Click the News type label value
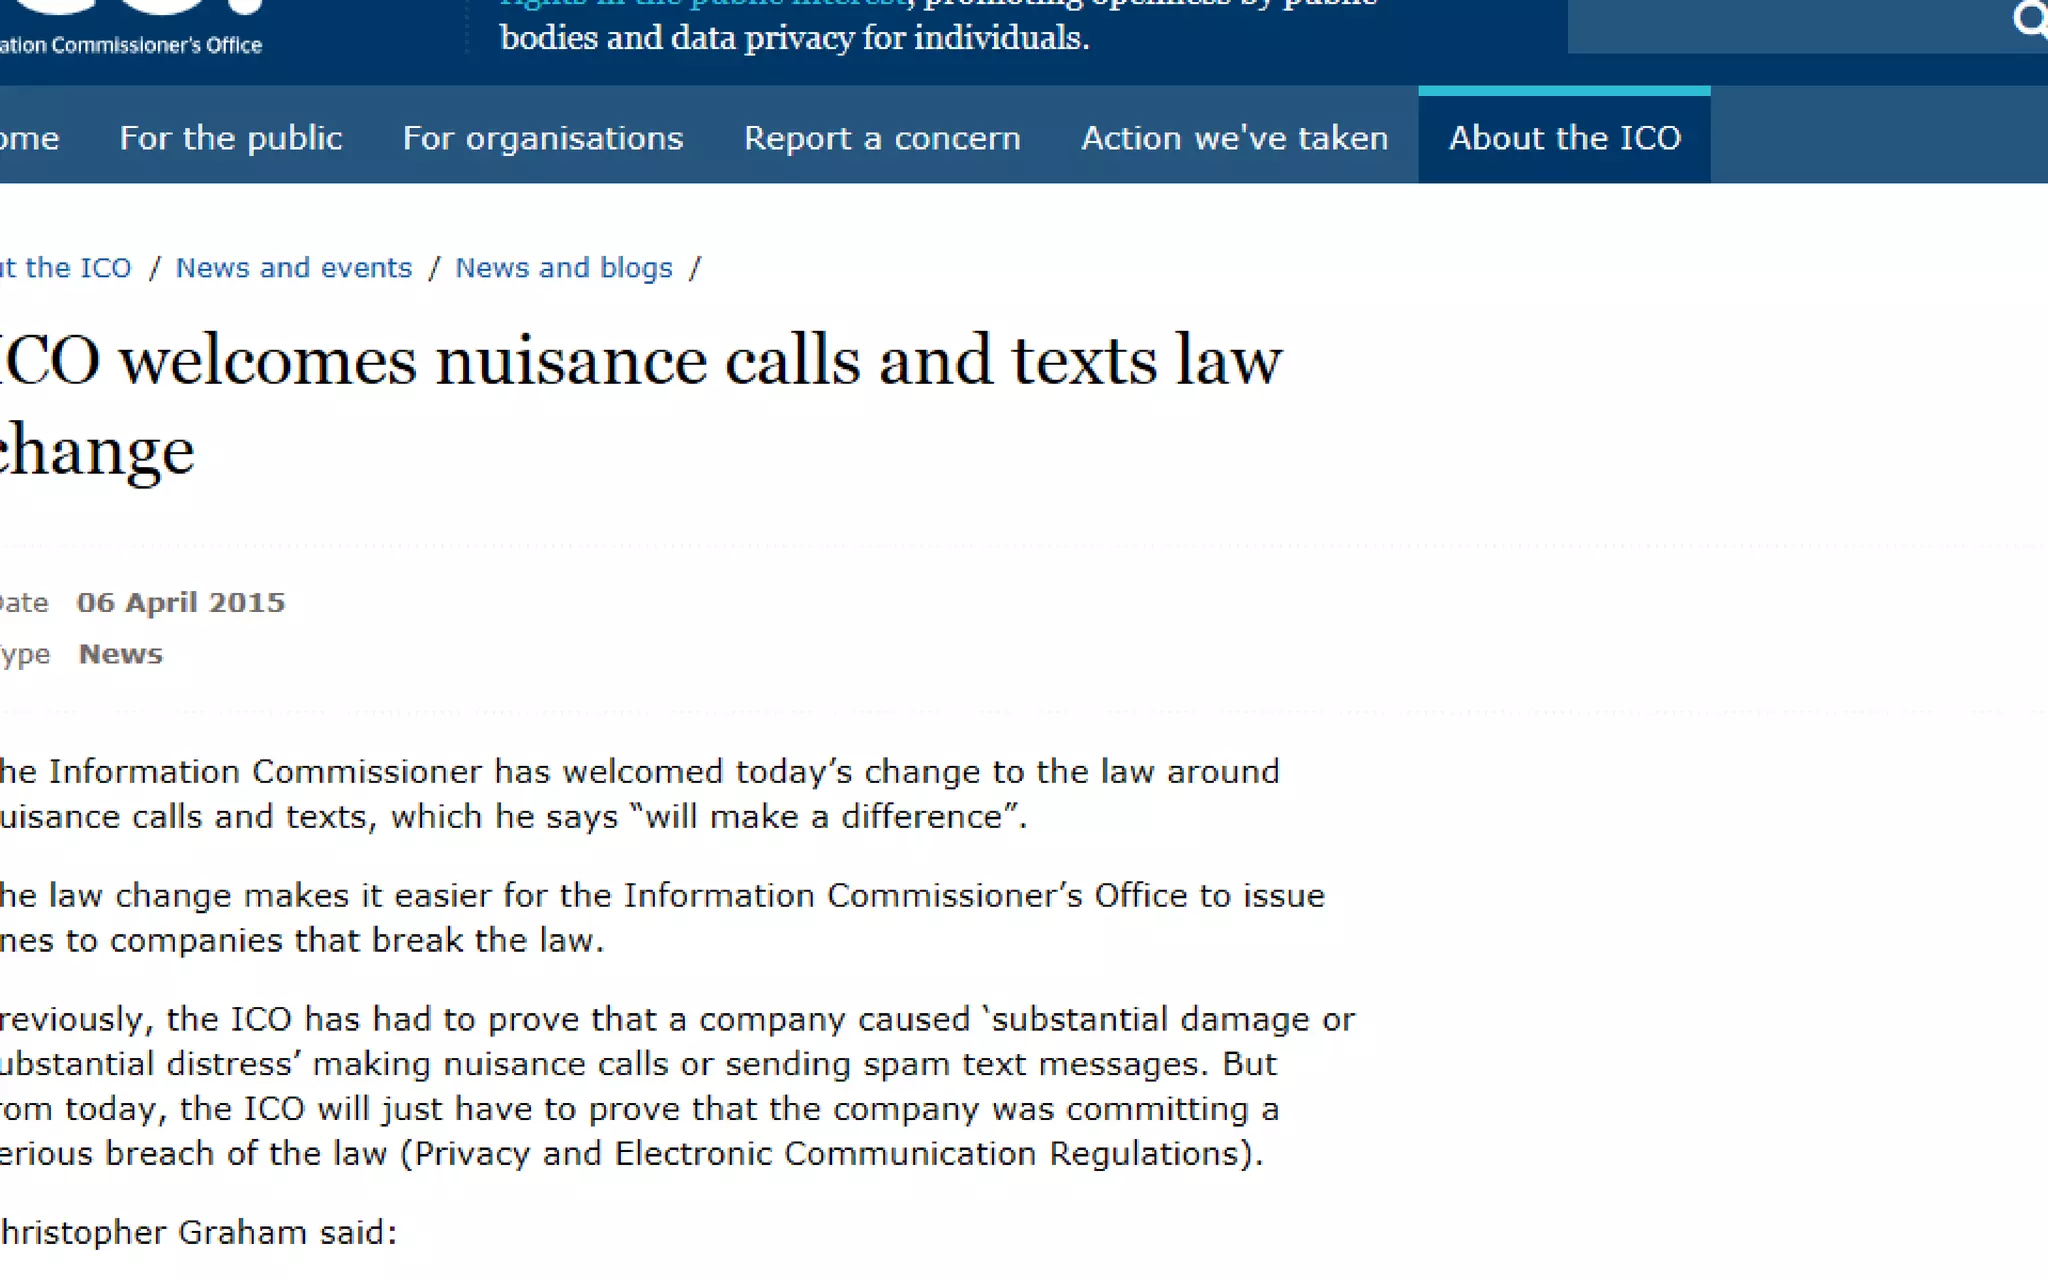 [121, 654]
